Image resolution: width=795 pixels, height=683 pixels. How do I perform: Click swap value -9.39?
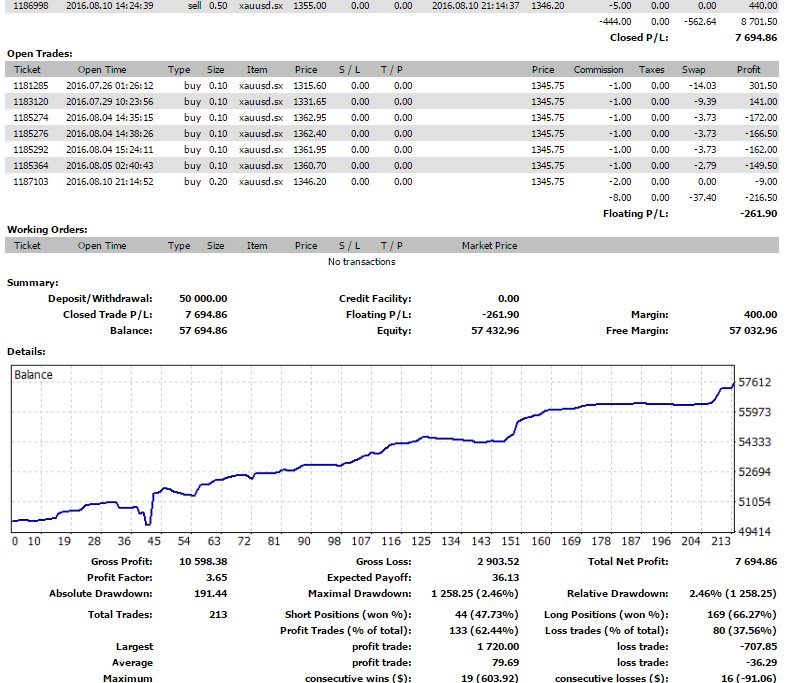(x=705, y=101)
